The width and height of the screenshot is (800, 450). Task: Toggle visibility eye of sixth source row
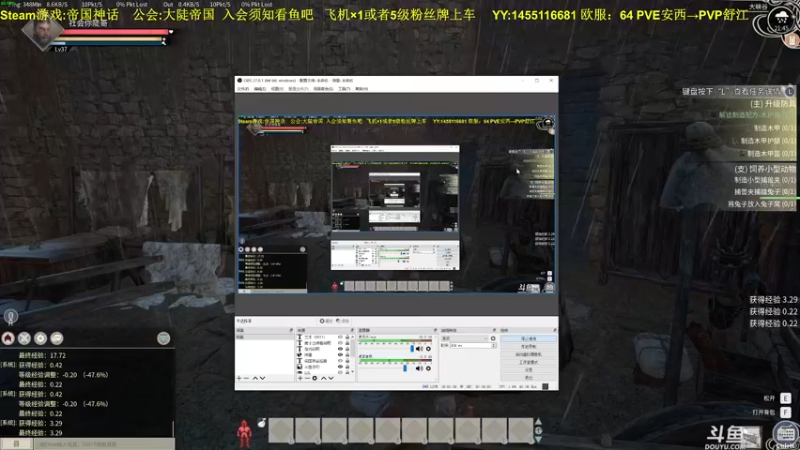tap(340, 367)
